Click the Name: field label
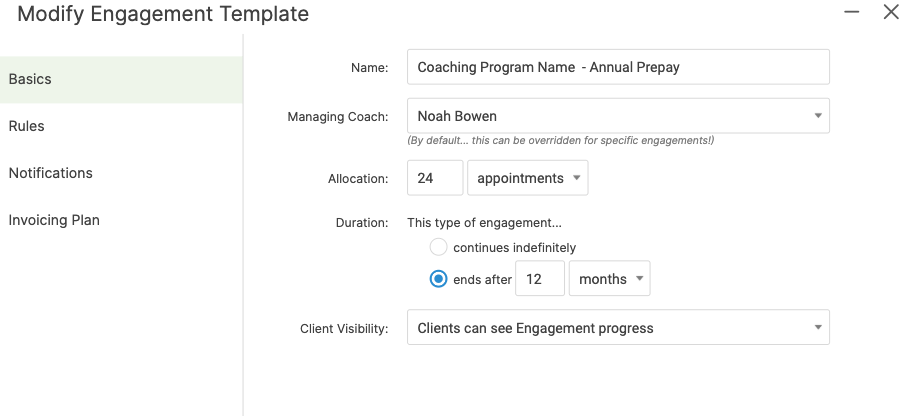The height and width of the screenshot is (416, 907). click(369, 68)
